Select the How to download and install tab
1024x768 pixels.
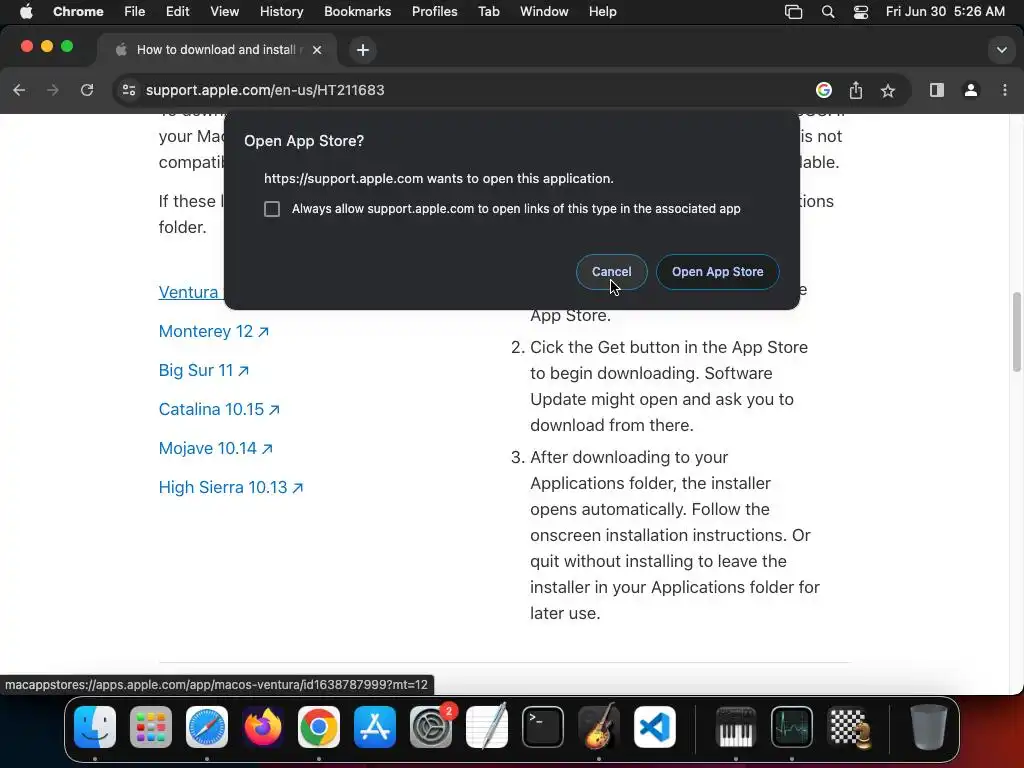click(216, 50)
